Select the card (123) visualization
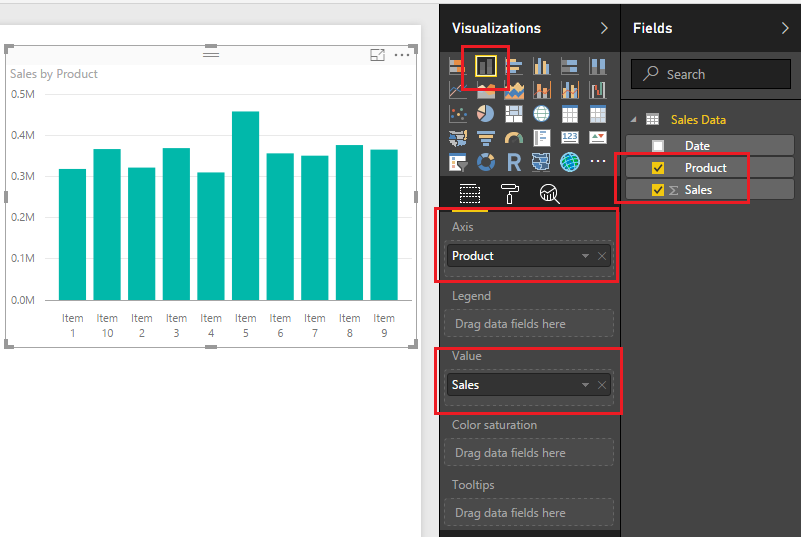The height and width of the screenshot is (537, 801). [x=570, y=137]
